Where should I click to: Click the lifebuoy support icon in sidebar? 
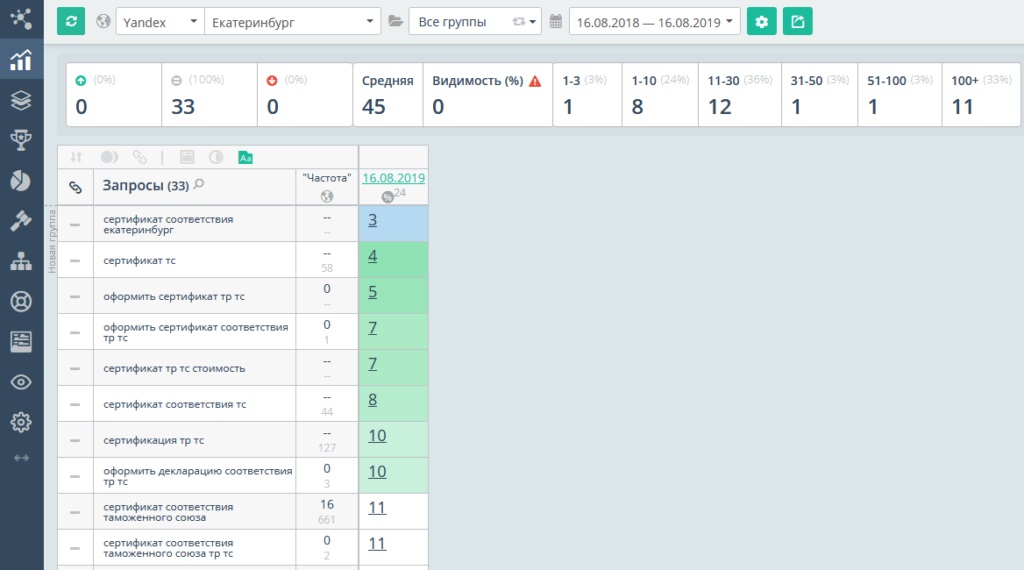click(21, 301)
